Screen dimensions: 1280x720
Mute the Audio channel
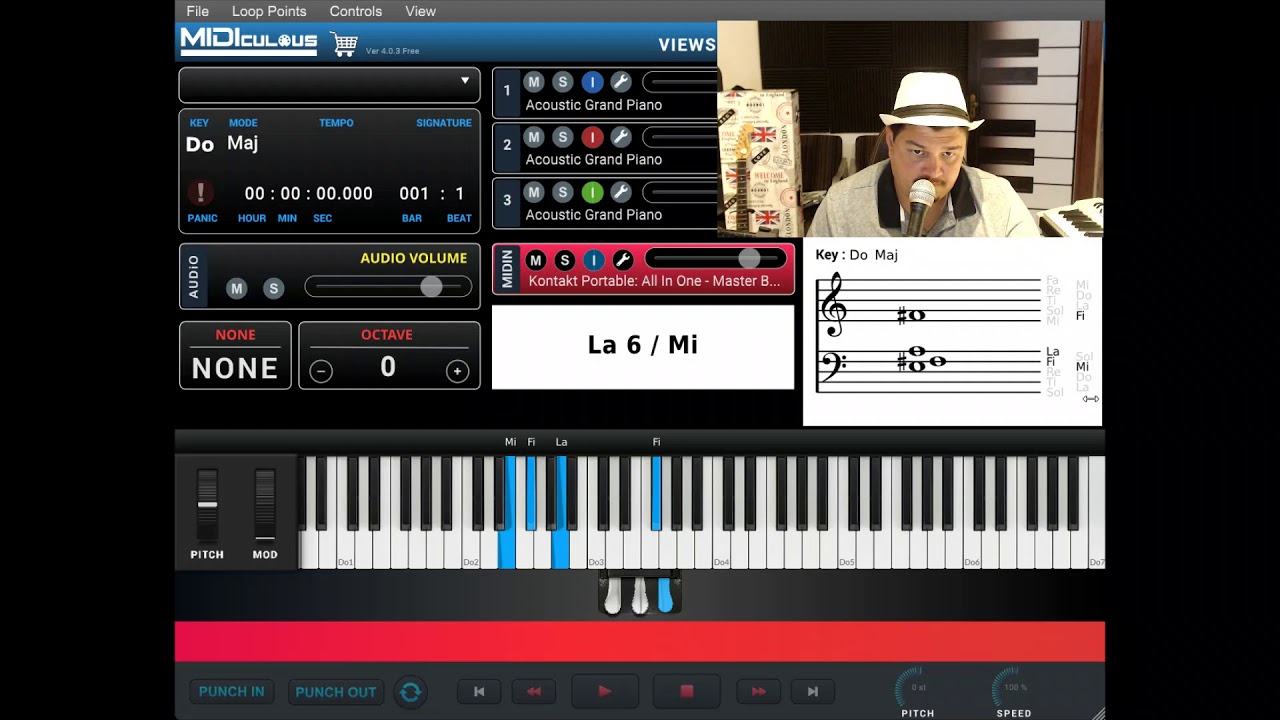click(x=236, y=289)
